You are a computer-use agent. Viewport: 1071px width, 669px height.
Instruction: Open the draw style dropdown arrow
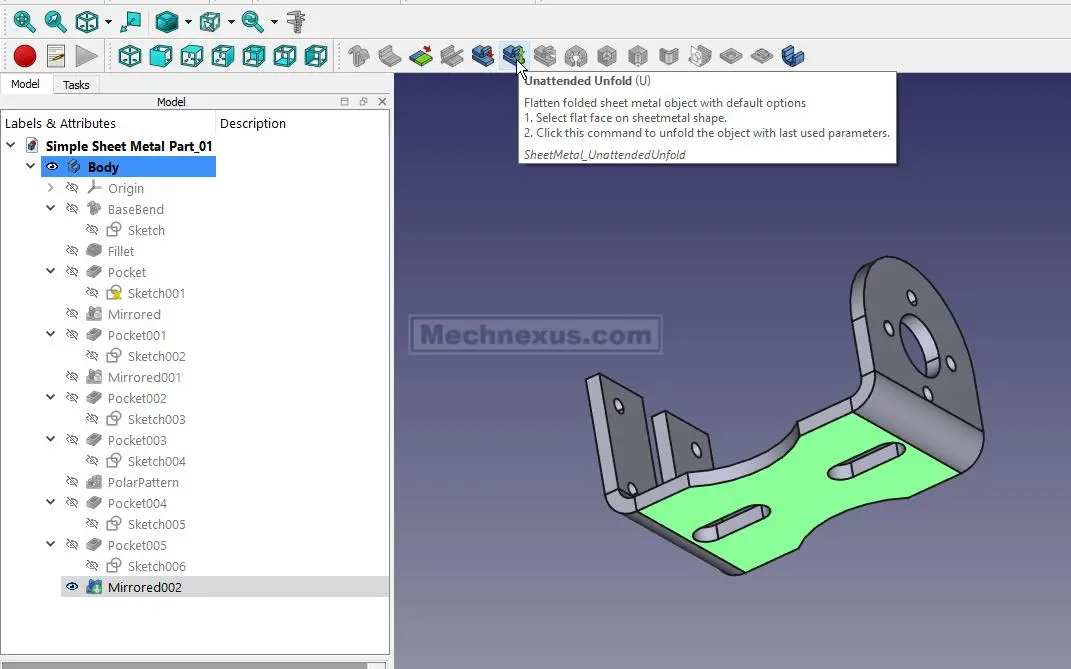187,22
